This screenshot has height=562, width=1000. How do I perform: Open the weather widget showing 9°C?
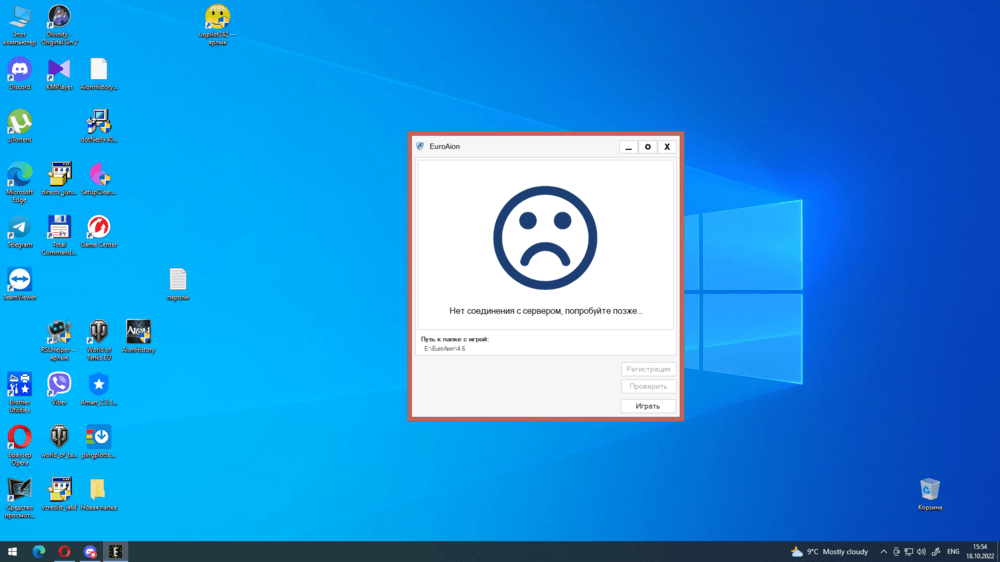[x=829, y=551]
